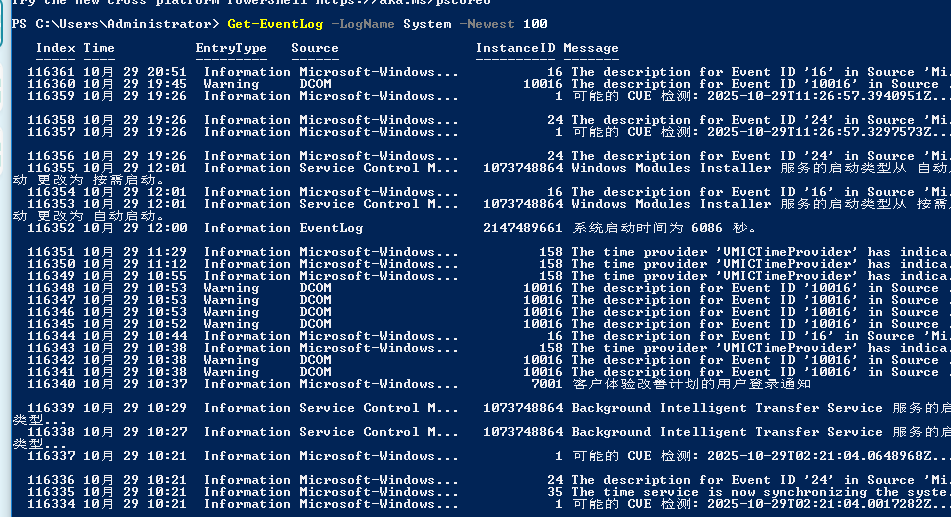Click the InstanceID column header
This screenshot has width=951, height=517.
[515, 48]
